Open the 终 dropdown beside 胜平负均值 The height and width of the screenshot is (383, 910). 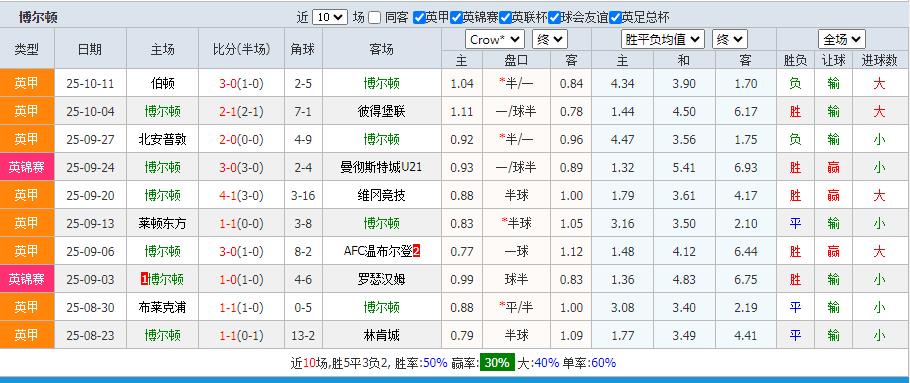(730, 39)
